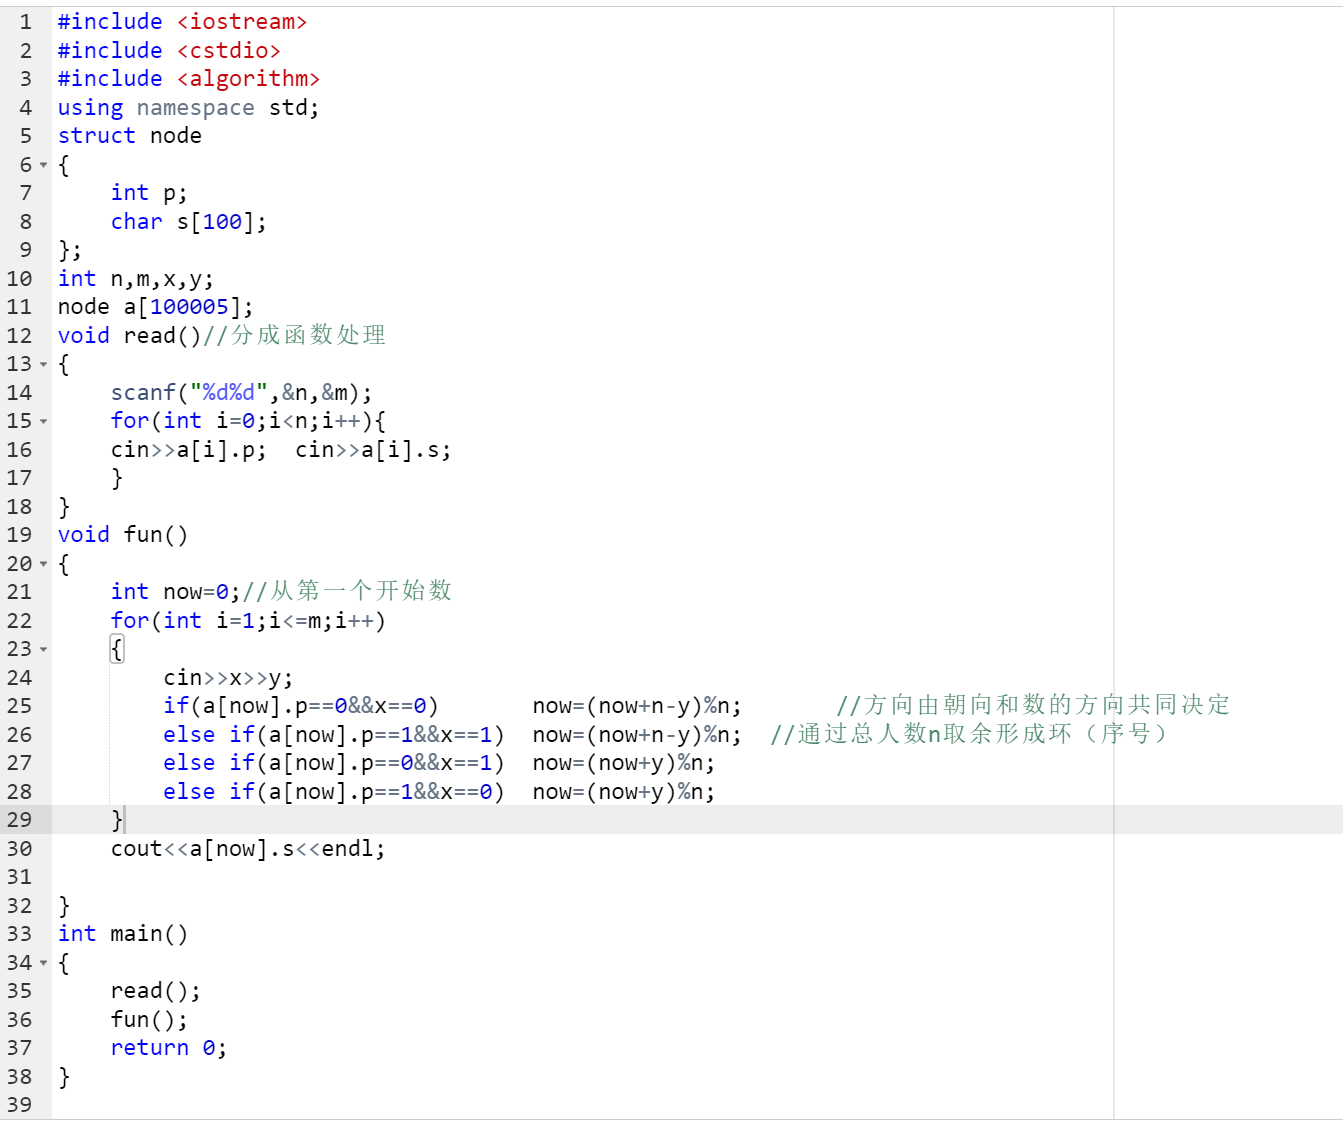1343x1123 pixels.
Task: Click the text "cin>>a[i].p;"
Action: pos(189,450)
